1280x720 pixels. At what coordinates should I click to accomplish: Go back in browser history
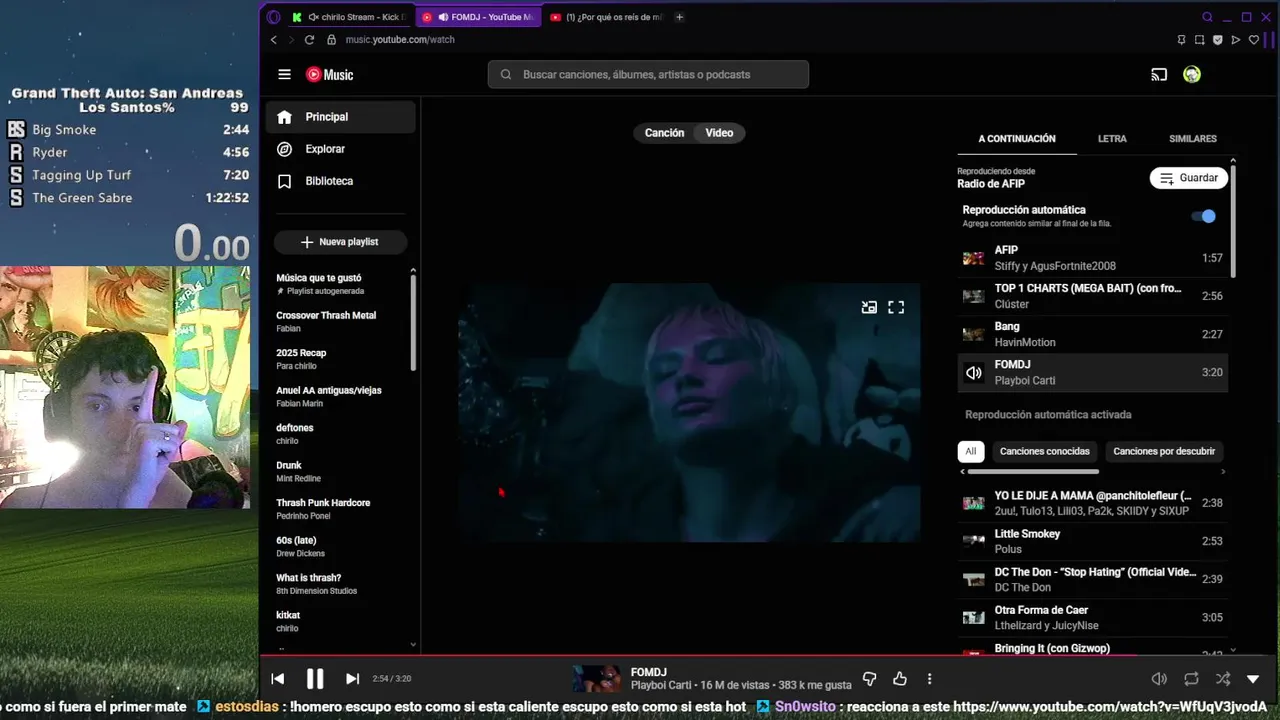point(274,40)
